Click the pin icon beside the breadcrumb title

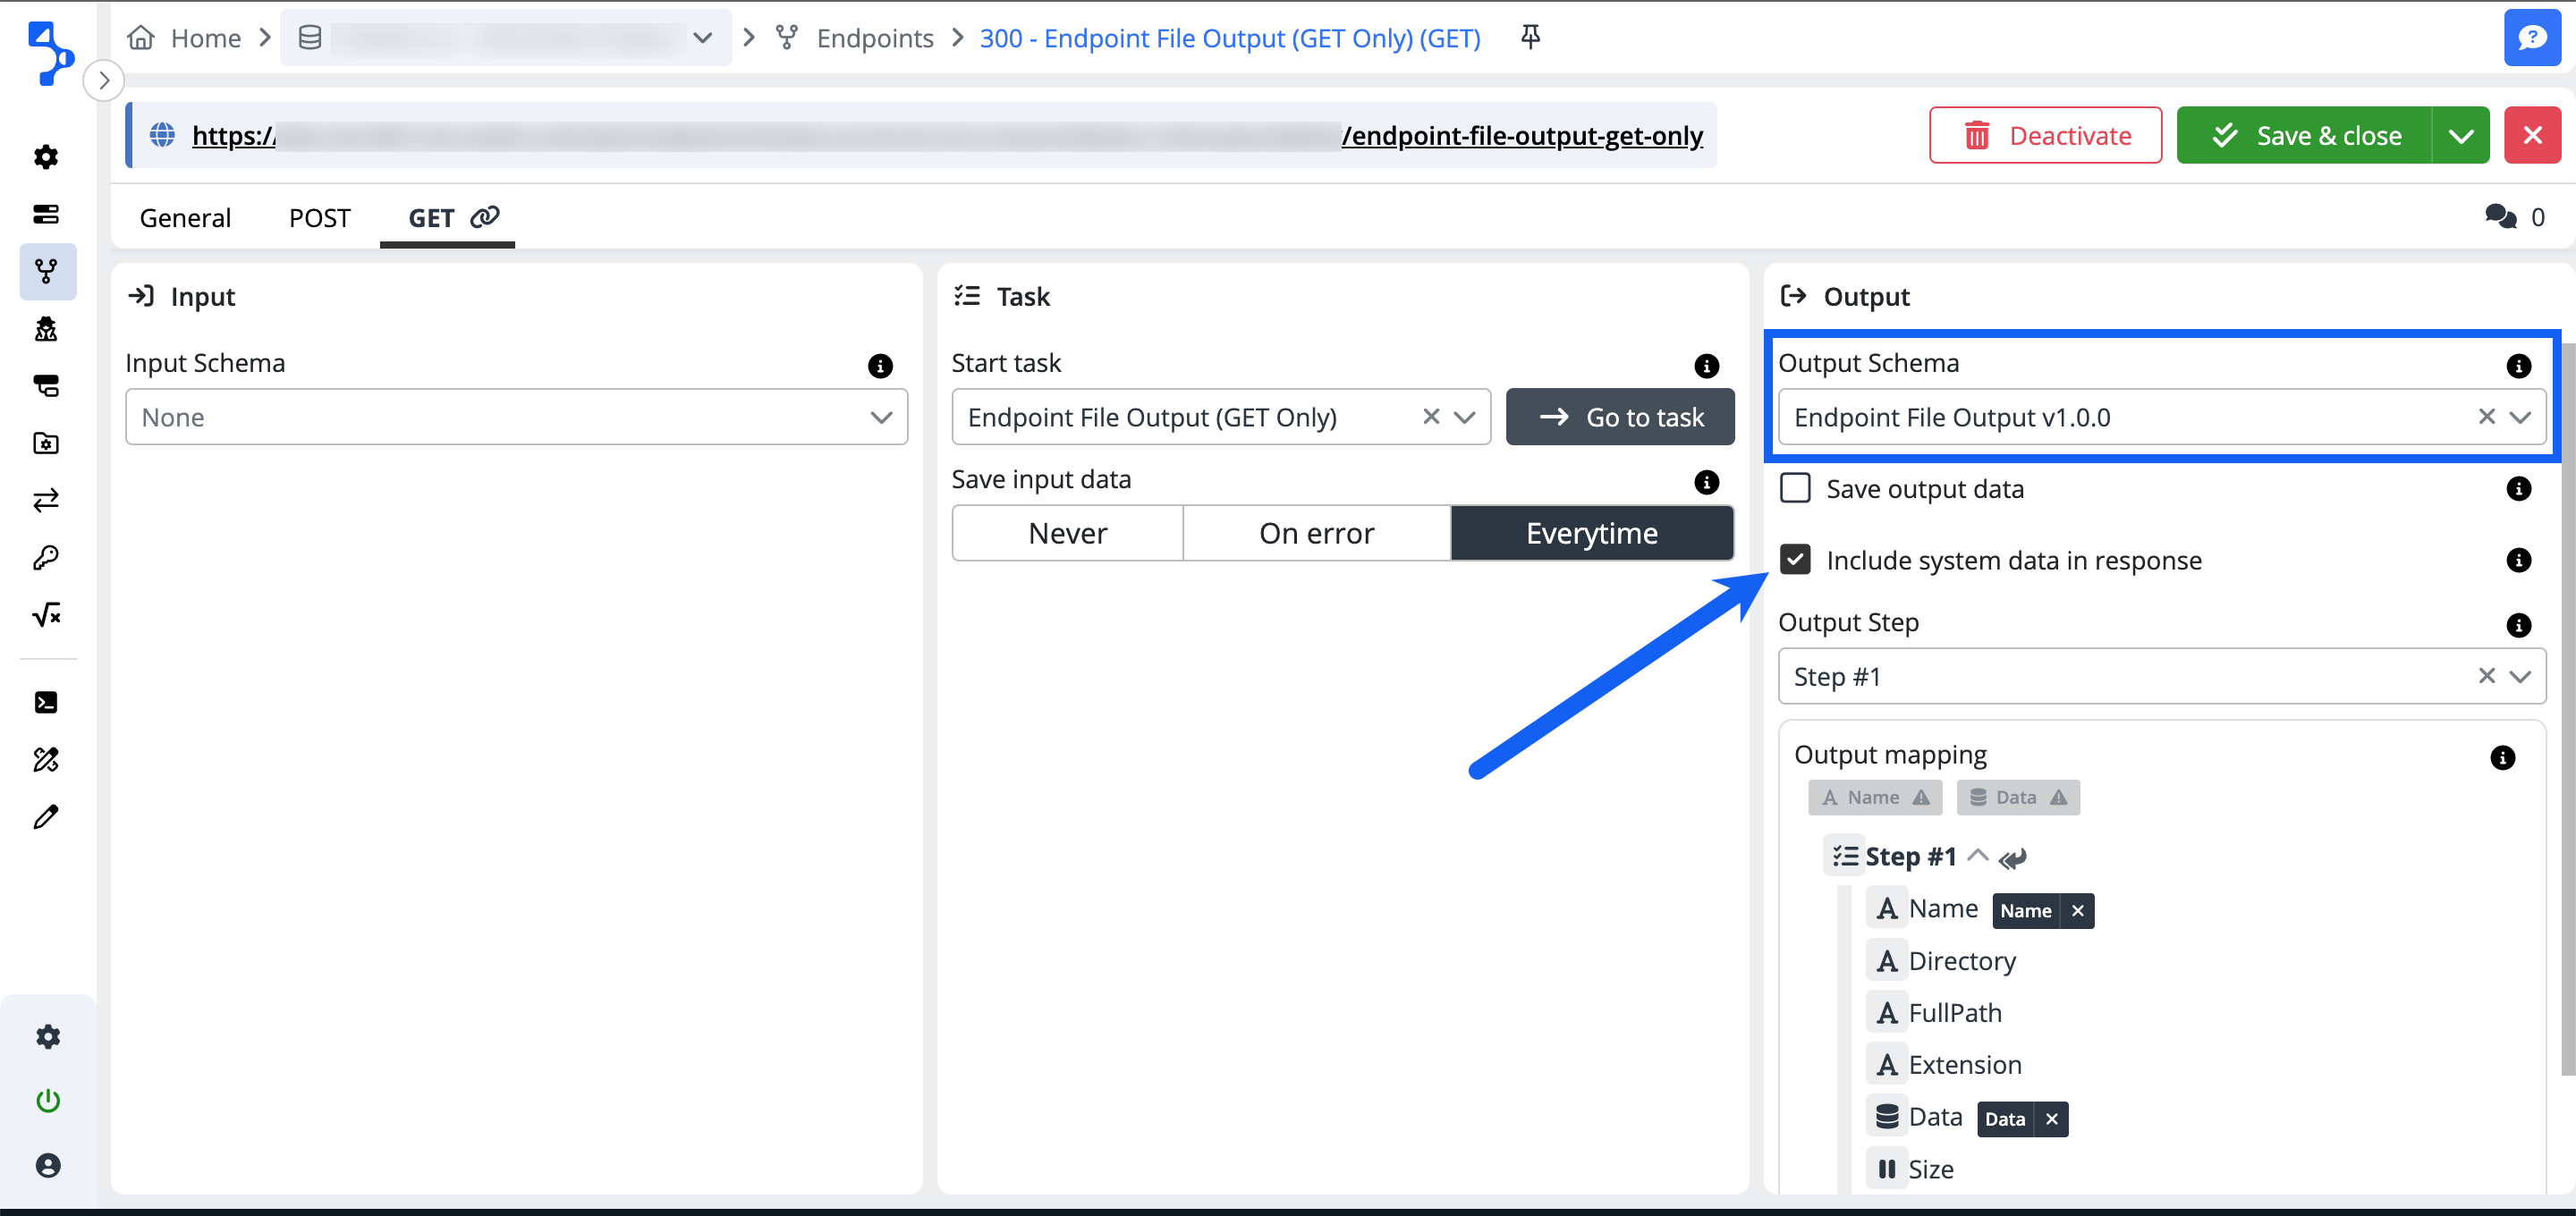pyautogui.click(x=1530, y=37)
